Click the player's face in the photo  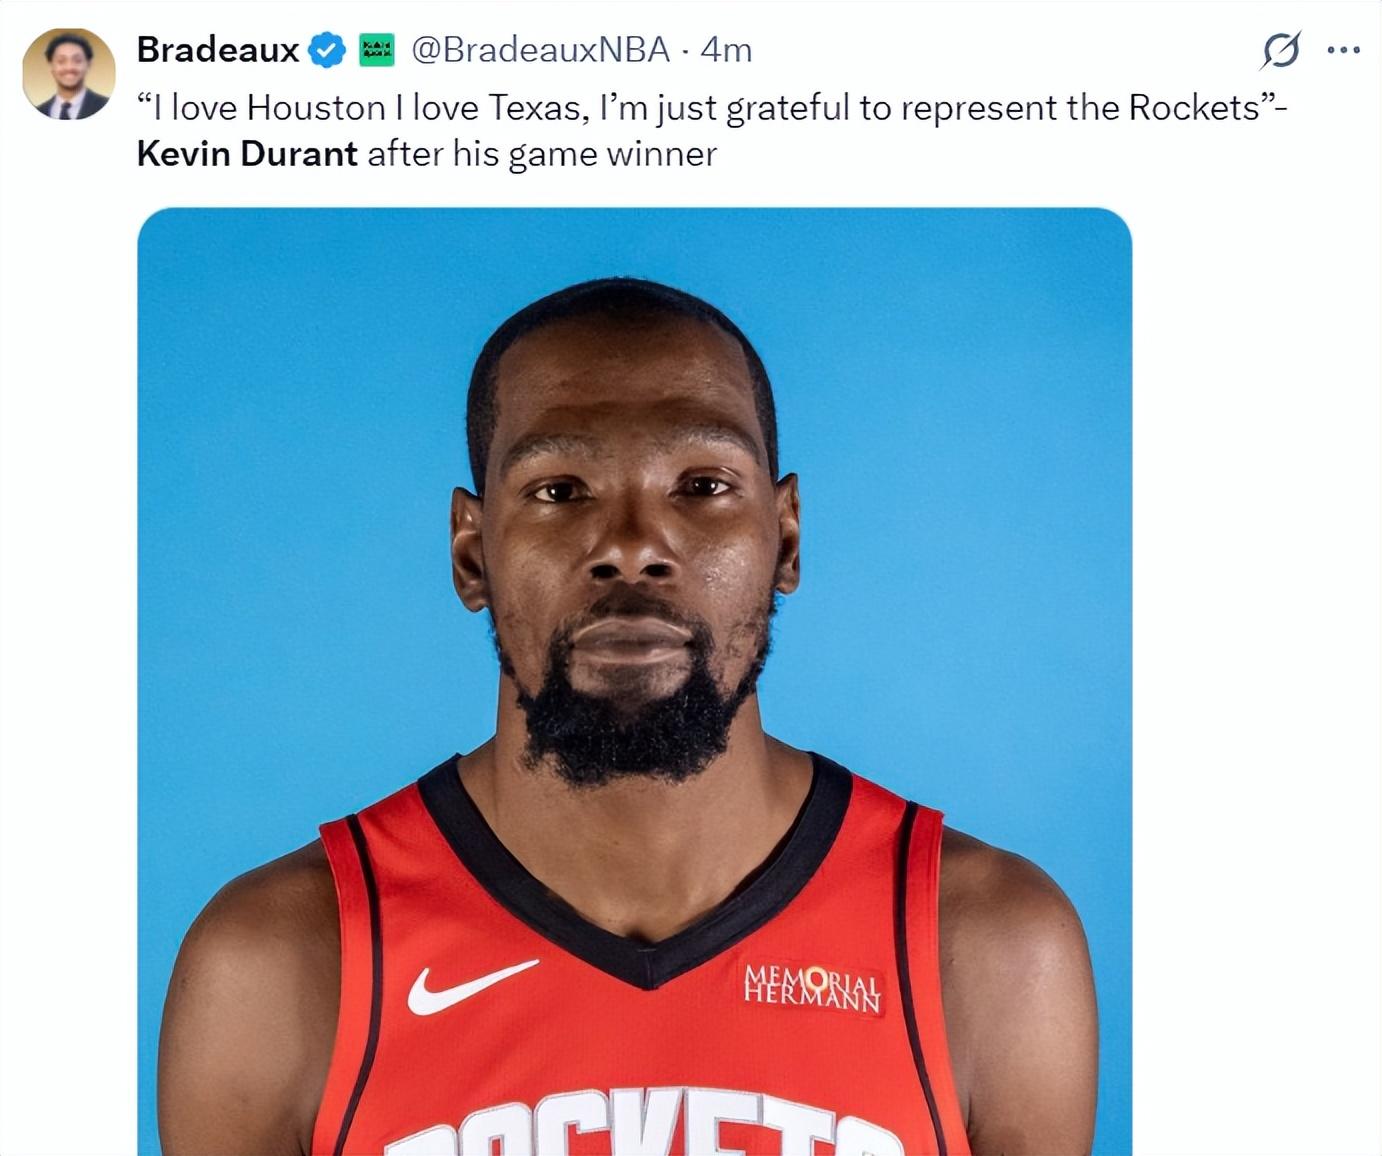(625, 540)
